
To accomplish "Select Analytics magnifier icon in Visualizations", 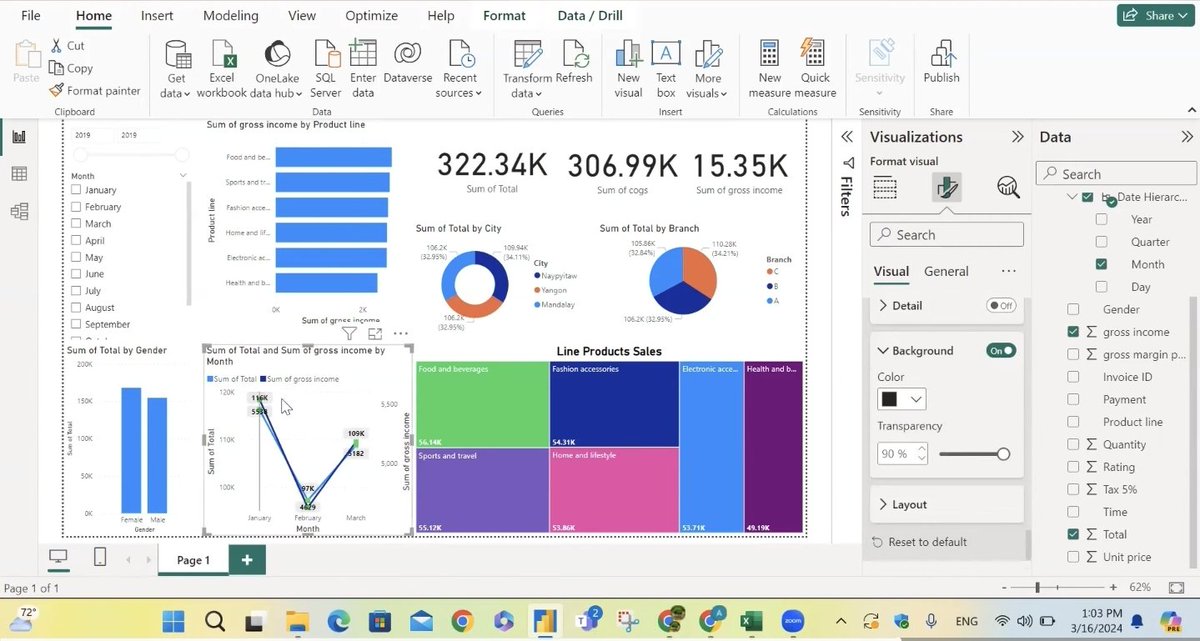I will tap(1008, 187).
